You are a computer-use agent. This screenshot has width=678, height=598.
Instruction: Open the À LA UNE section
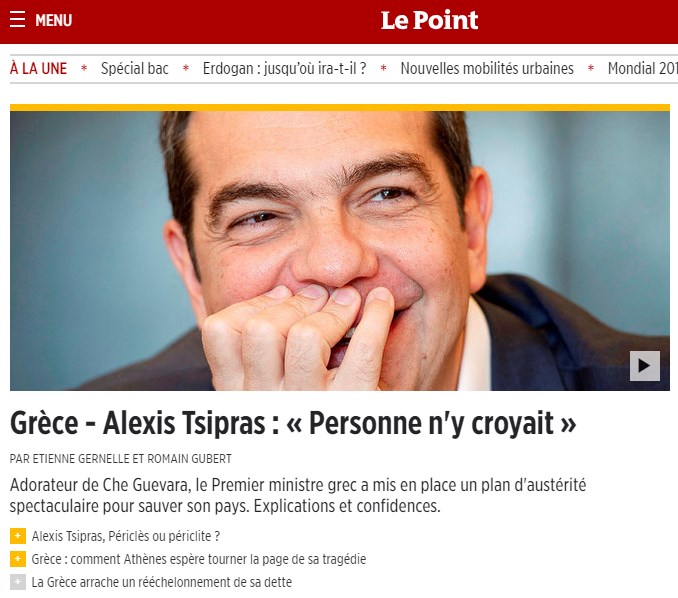38,68
